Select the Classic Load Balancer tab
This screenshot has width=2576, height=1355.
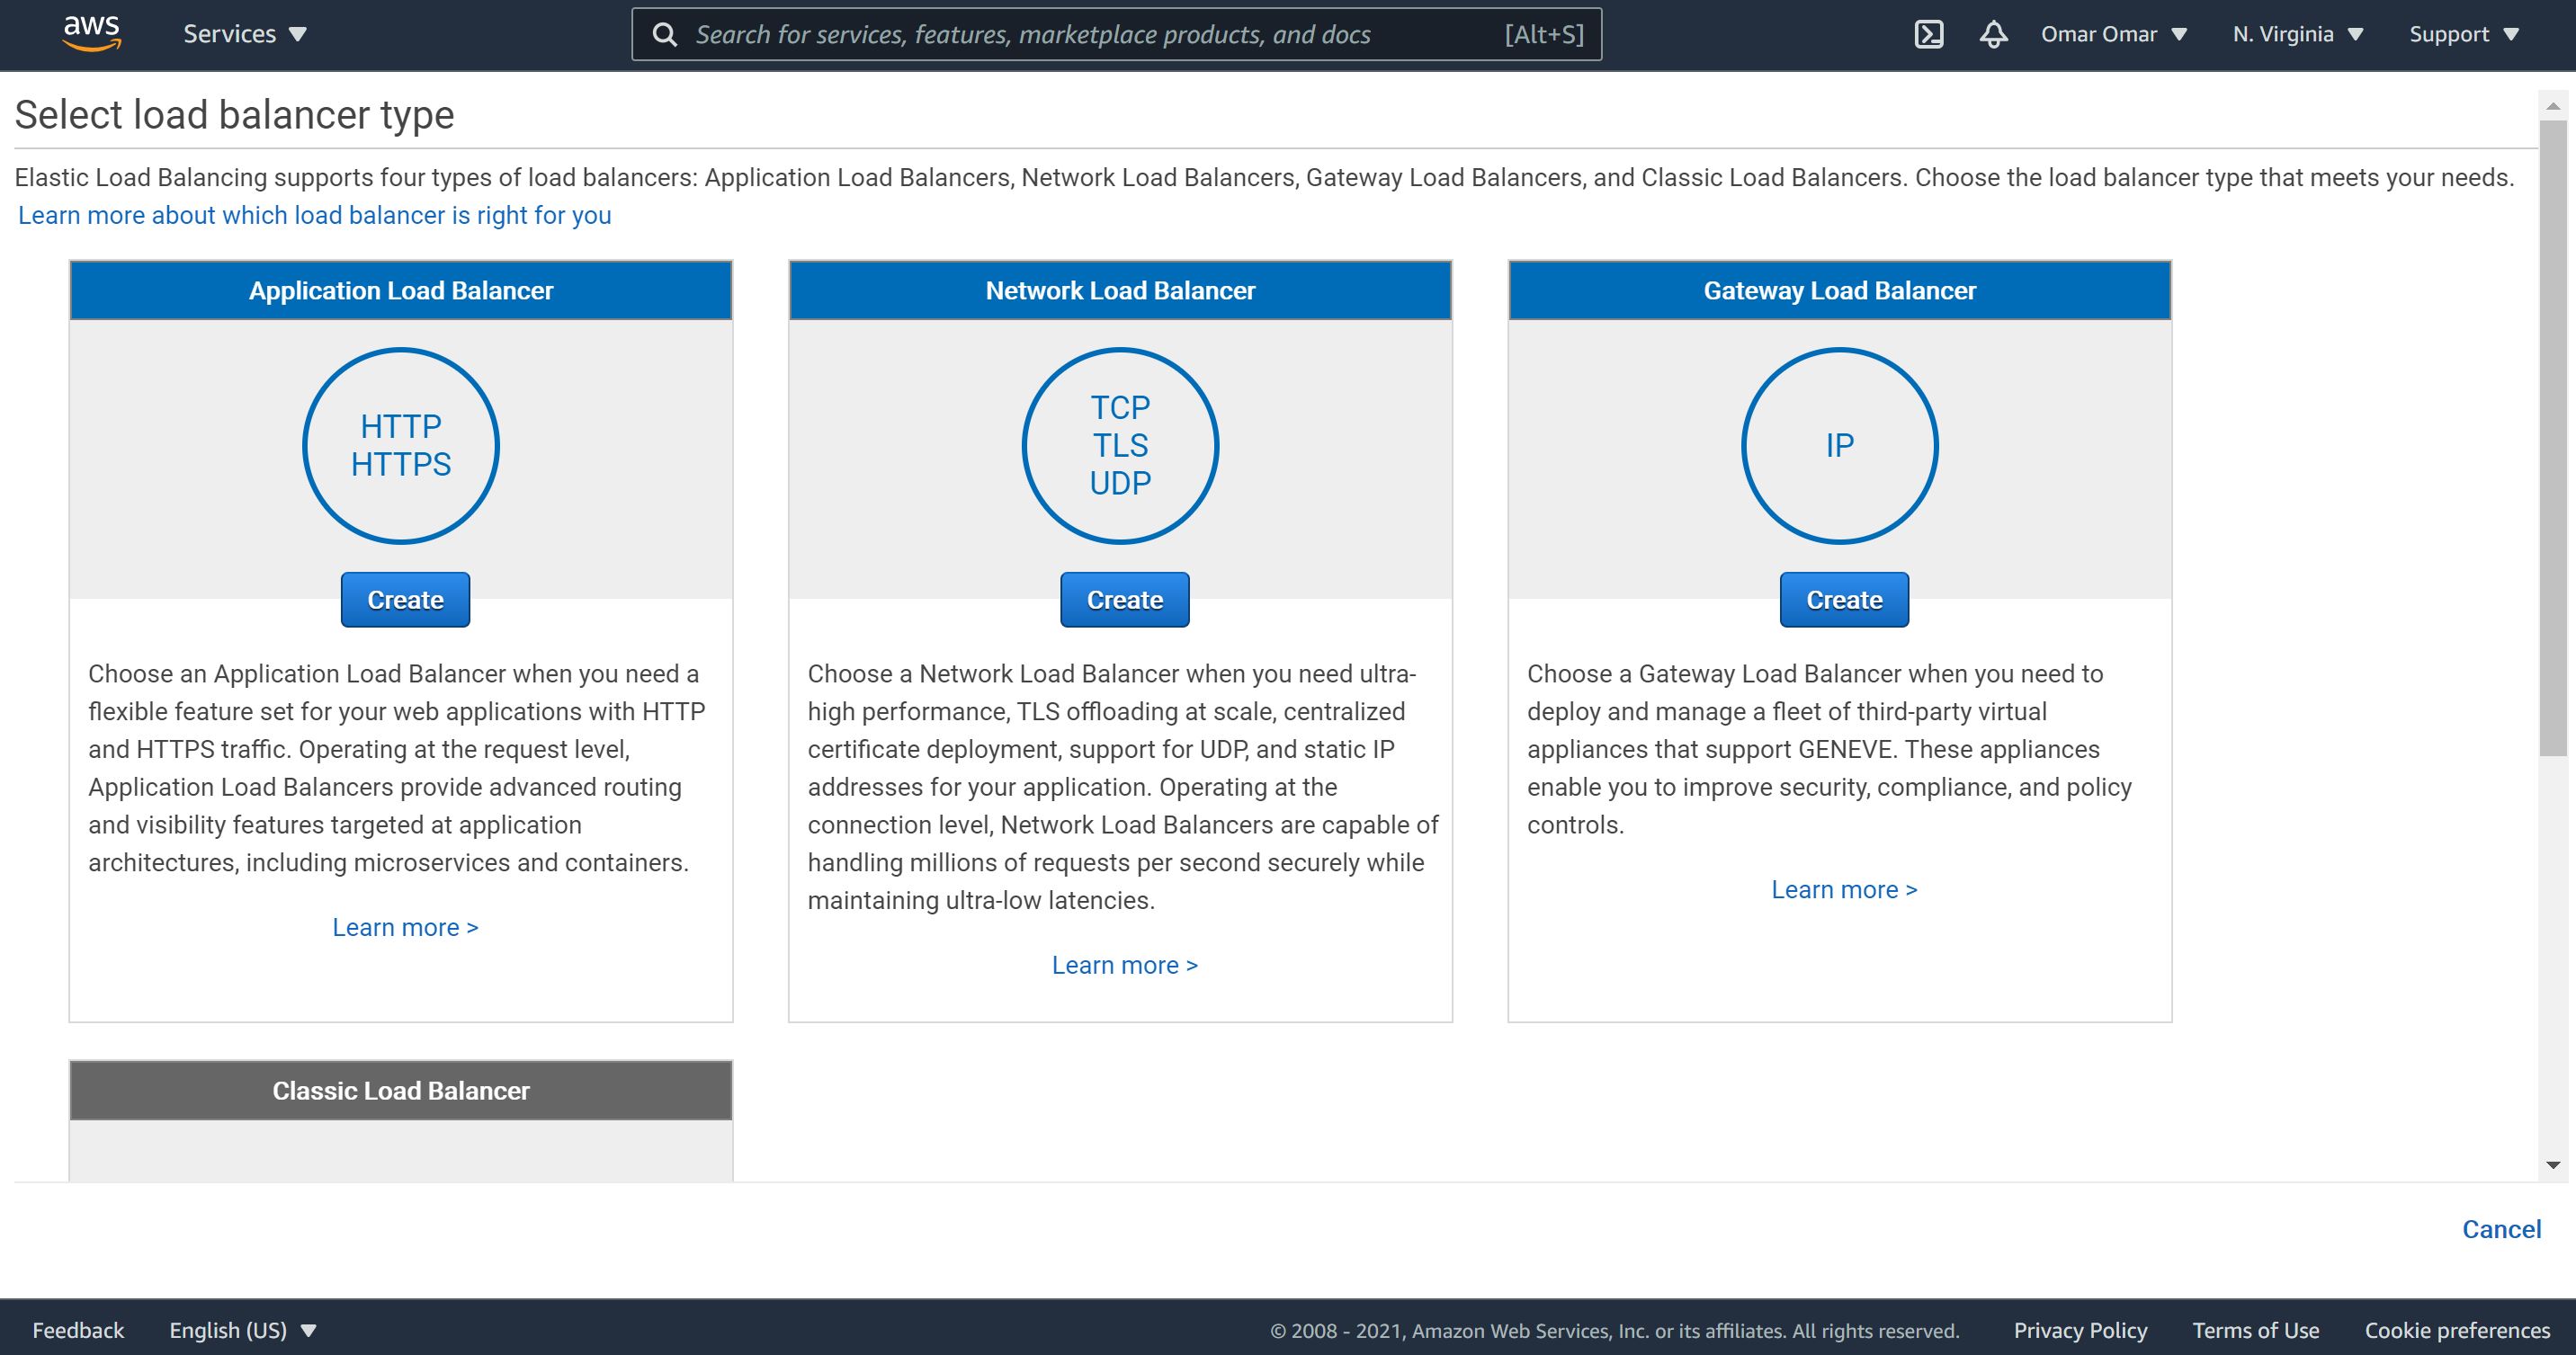point(400,1090)
